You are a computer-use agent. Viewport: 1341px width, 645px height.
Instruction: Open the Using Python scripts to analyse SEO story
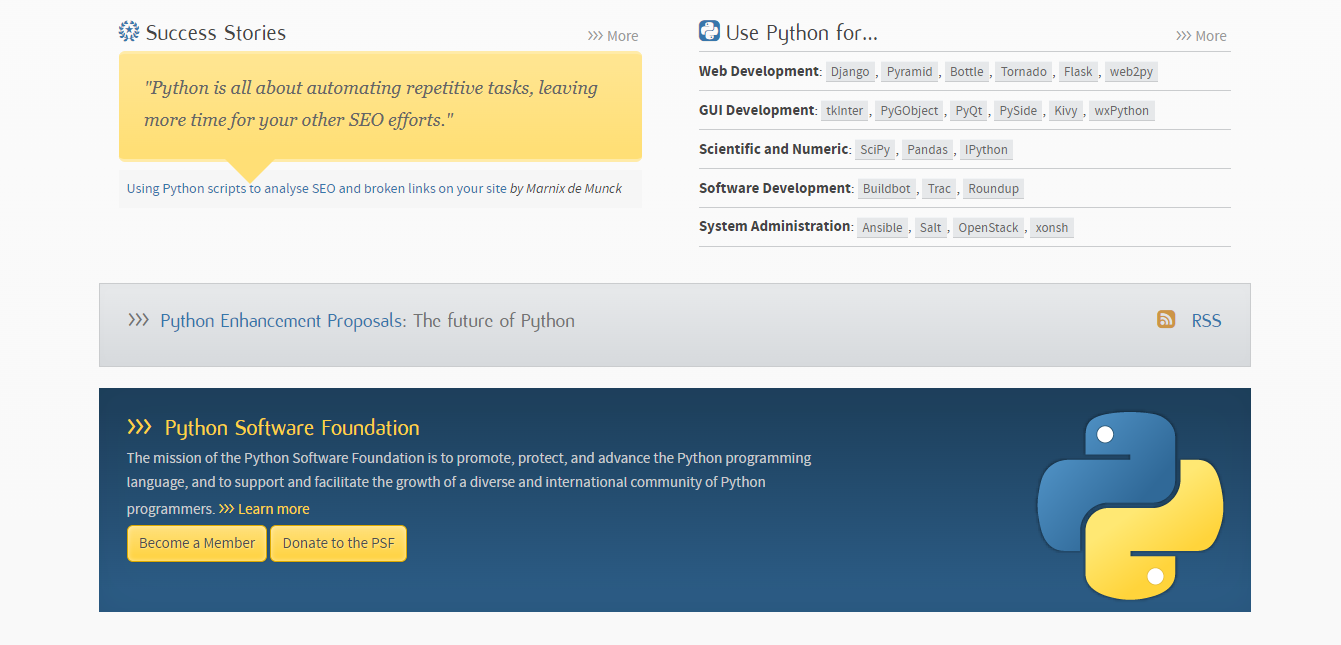(x=317, y=188)
